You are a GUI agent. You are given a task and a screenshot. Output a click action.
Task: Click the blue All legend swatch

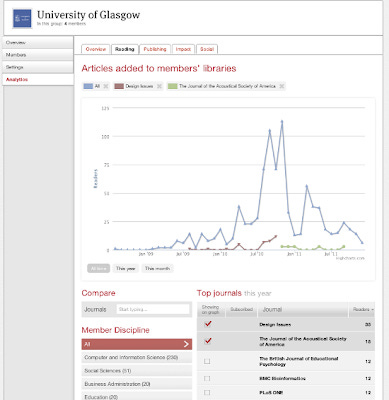tap(88, 86)
